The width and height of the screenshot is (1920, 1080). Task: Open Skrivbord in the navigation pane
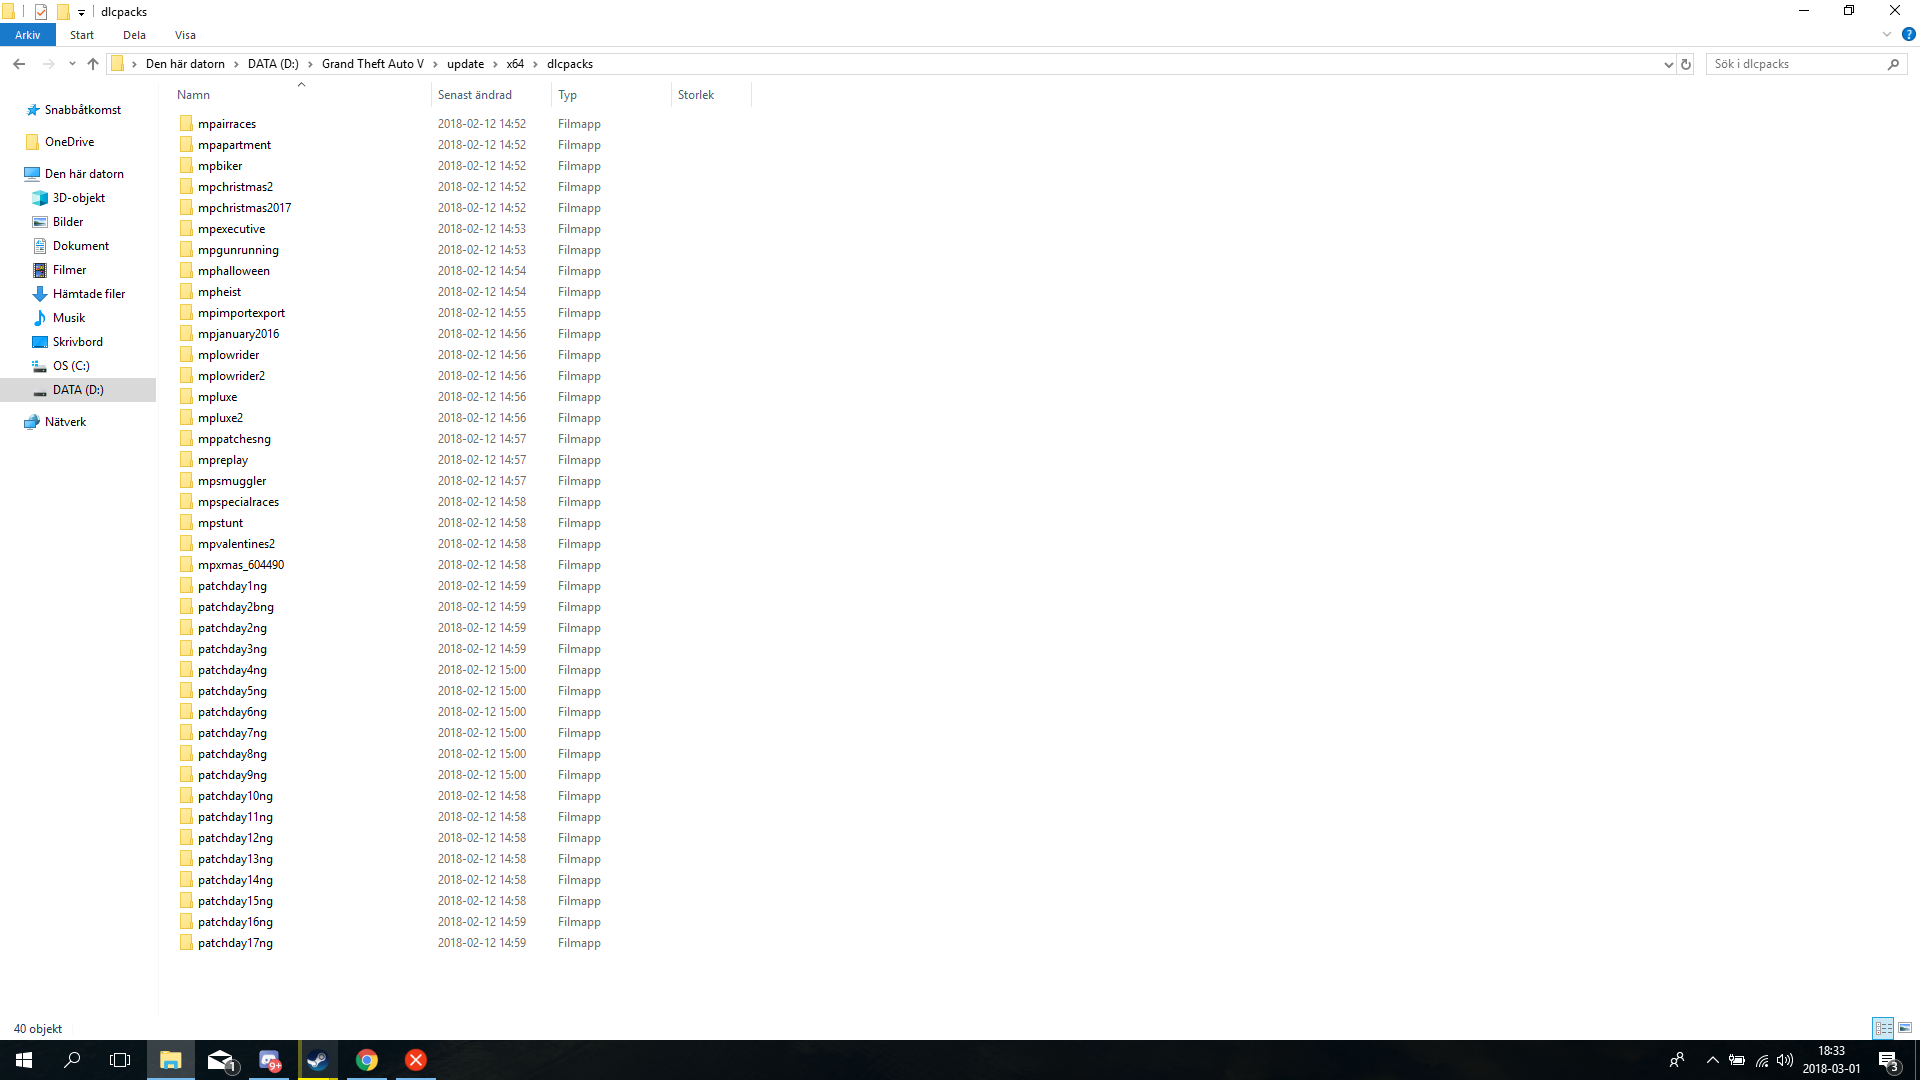pos(77,342)
